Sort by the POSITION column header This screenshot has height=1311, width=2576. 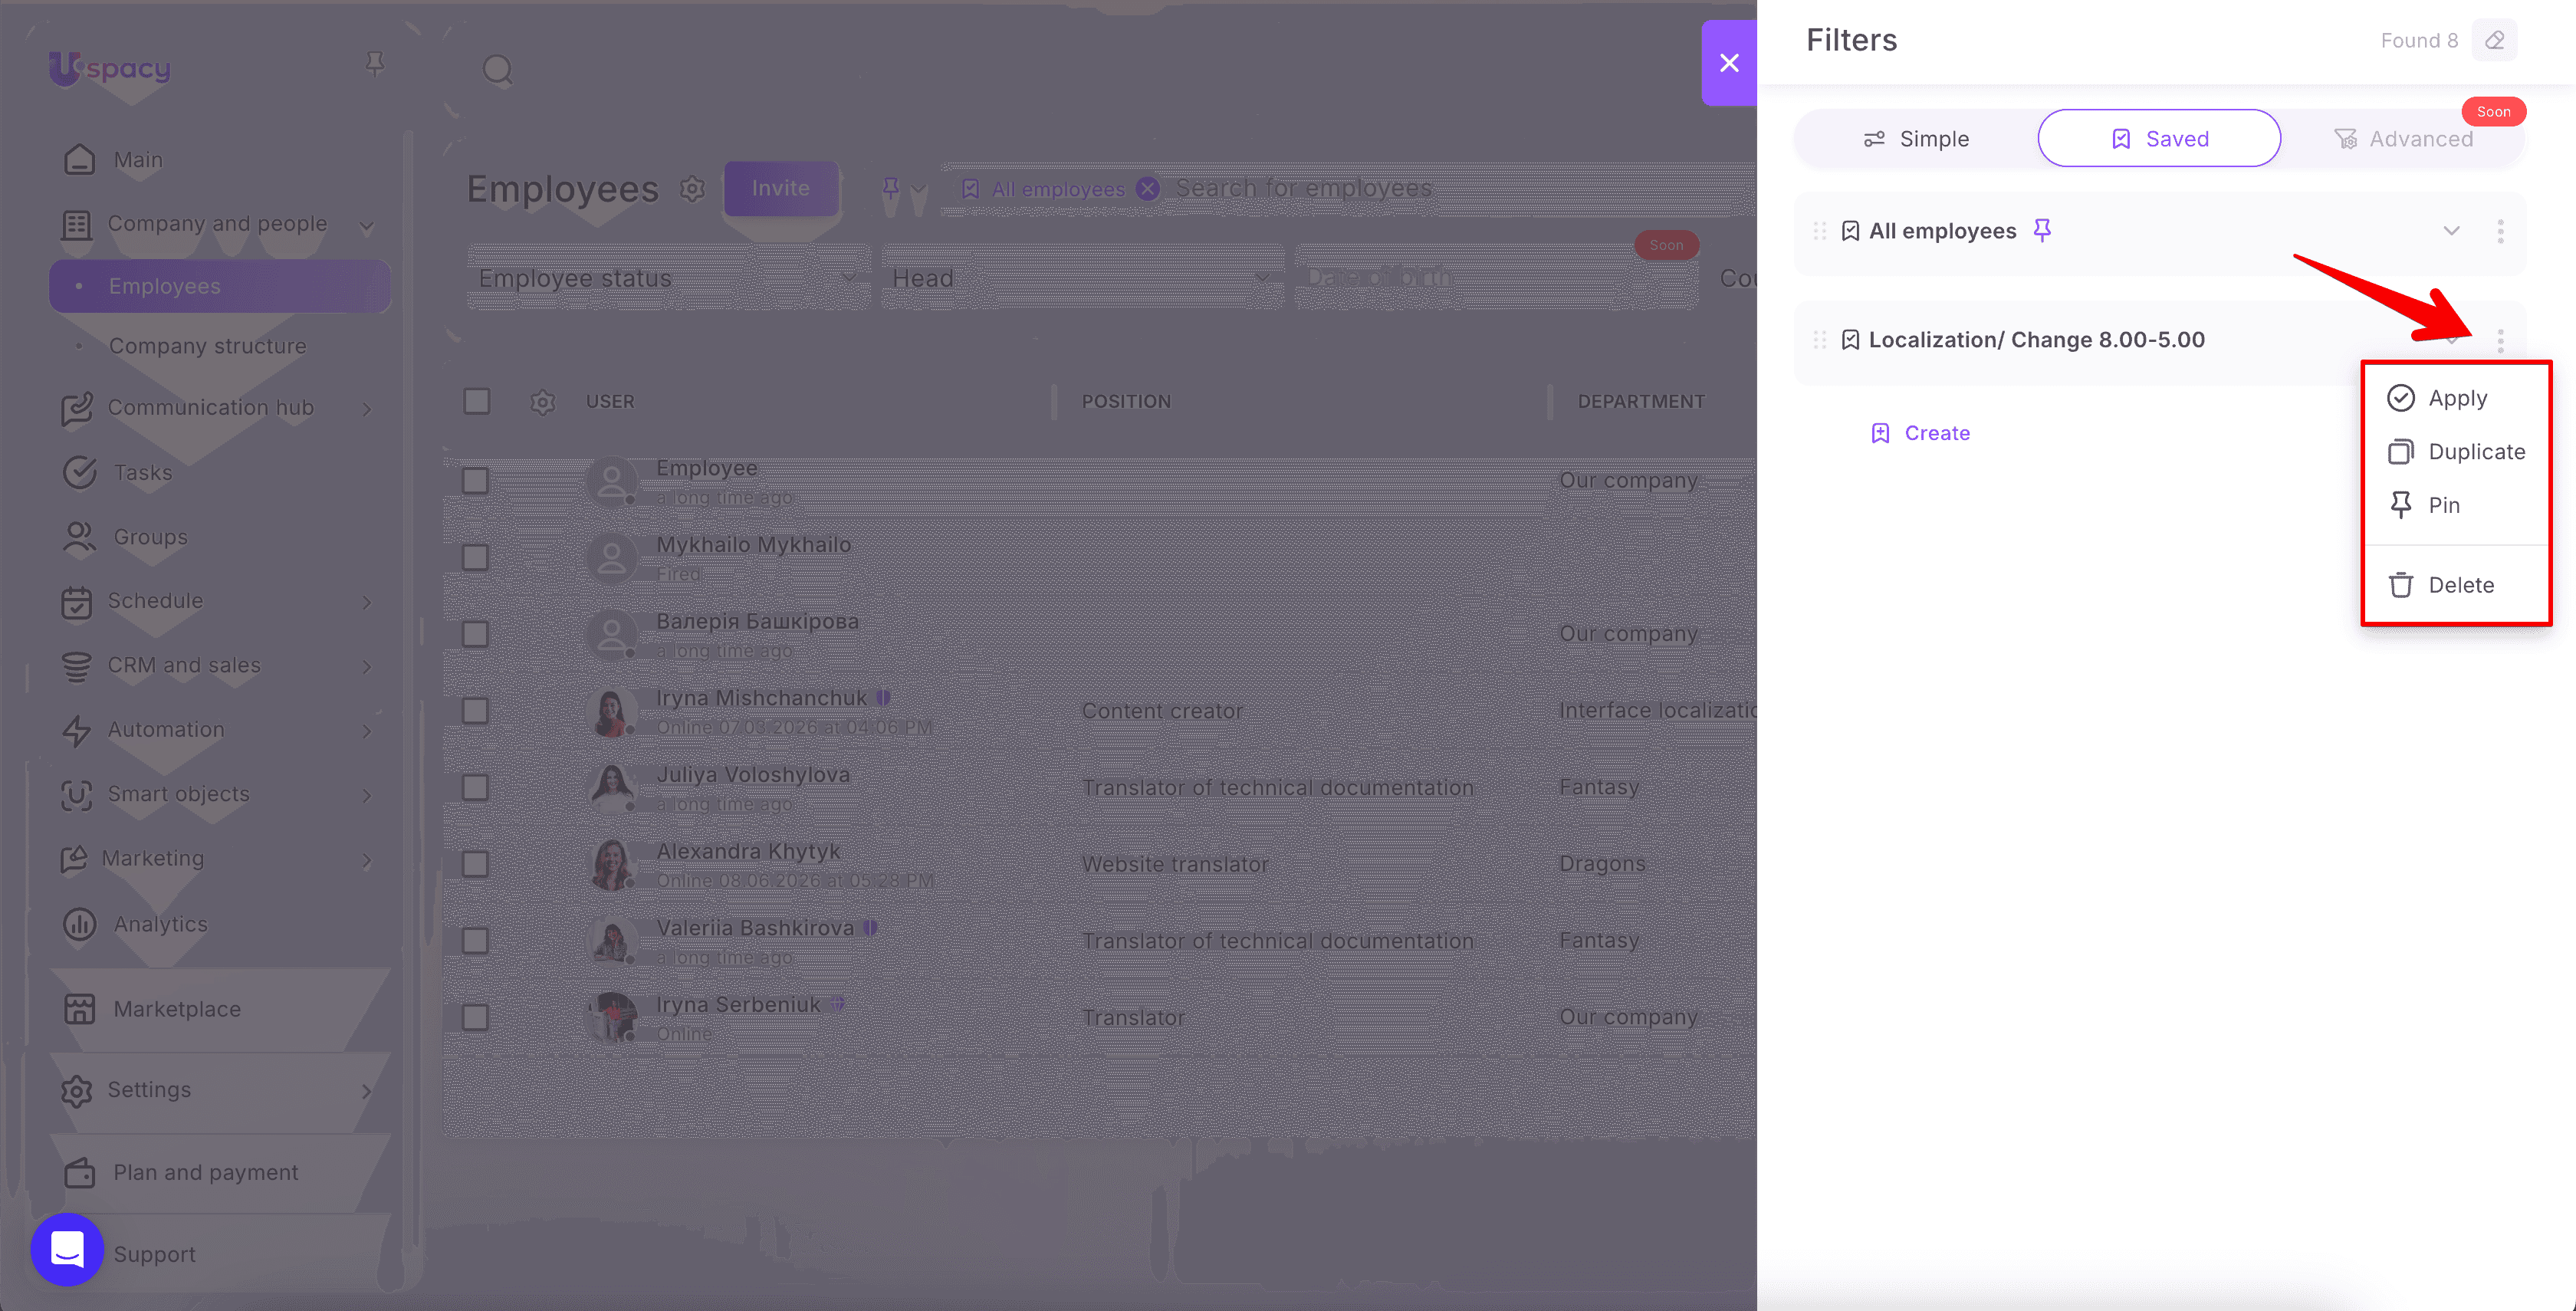coord(1126,402)
